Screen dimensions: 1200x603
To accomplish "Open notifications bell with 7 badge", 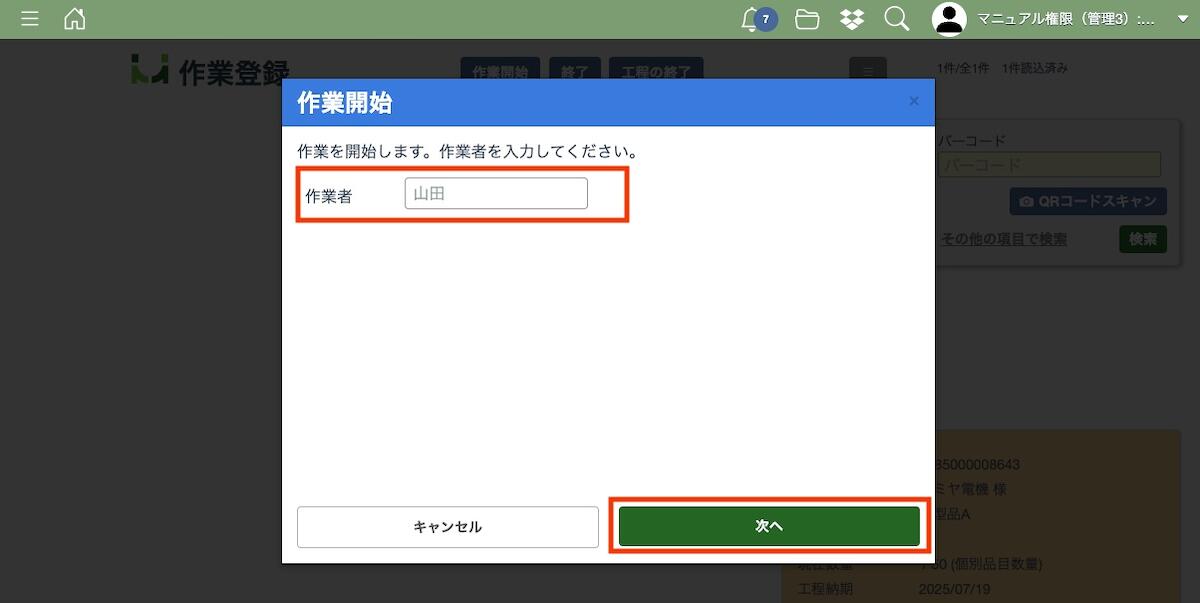I will point(752,19).
